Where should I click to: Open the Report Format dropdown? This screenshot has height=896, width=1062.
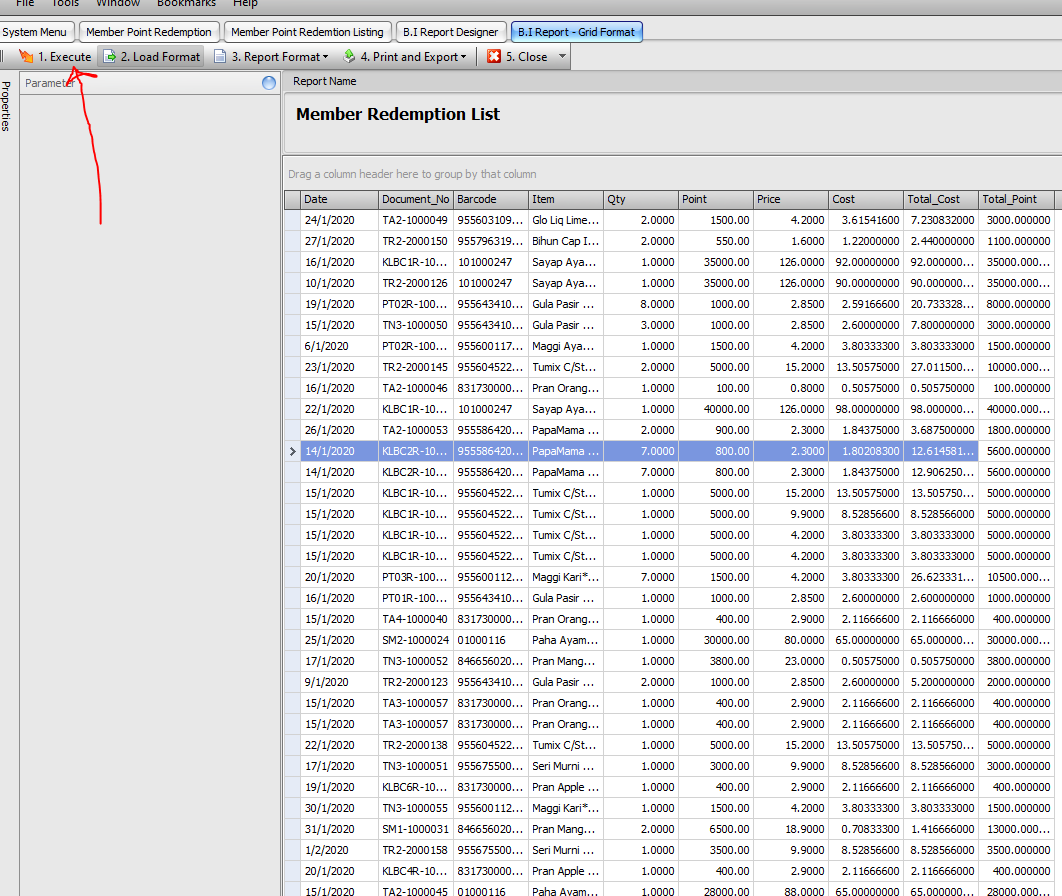click(270, 57)
